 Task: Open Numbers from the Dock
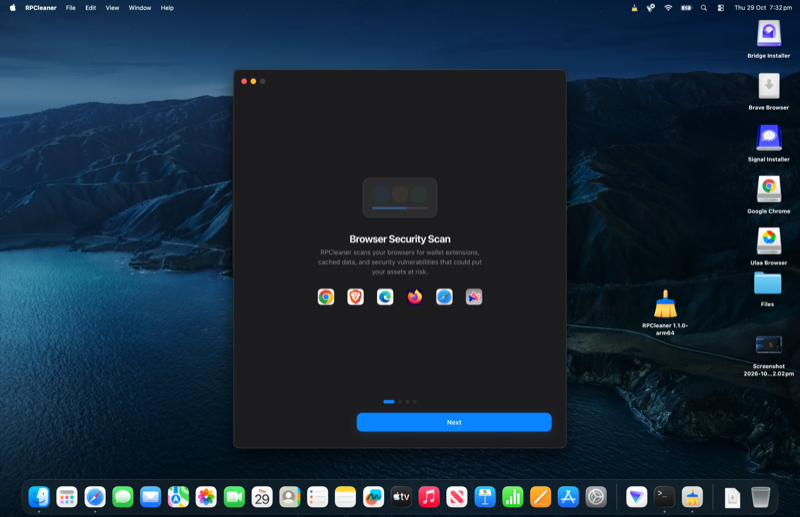(512, 497)
